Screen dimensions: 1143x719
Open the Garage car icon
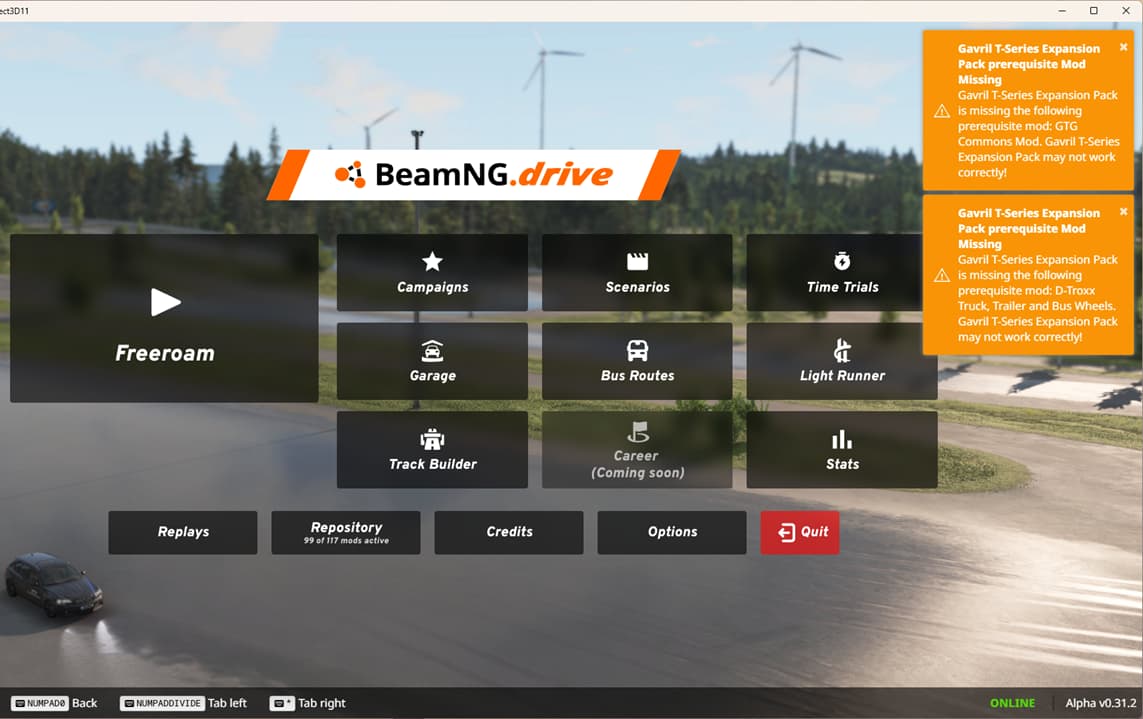coord(432,351)
